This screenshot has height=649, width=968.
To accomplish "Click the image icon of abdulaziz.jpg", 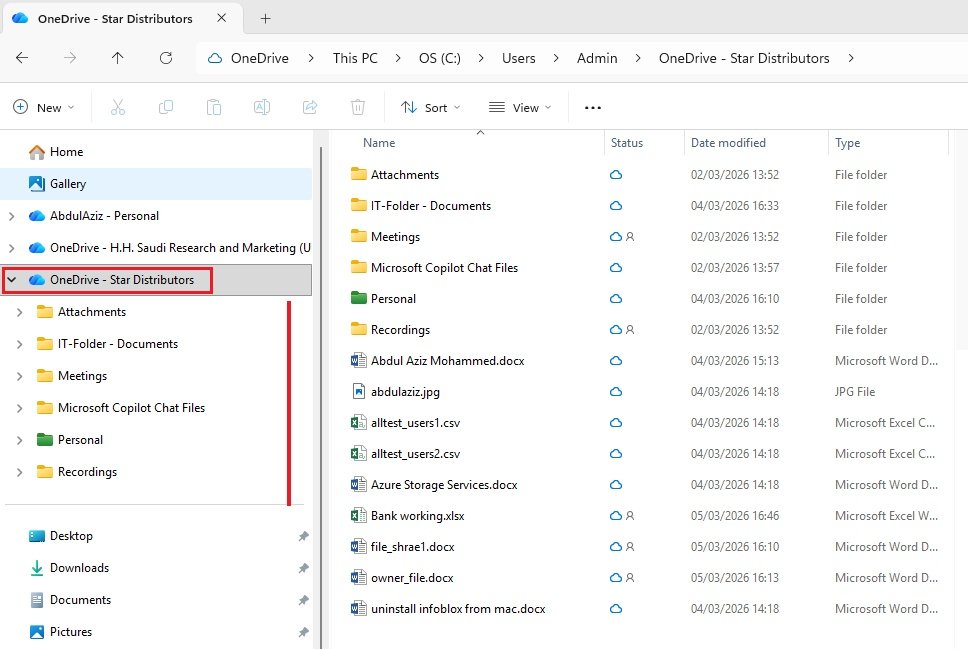I will tap(359, 391).
